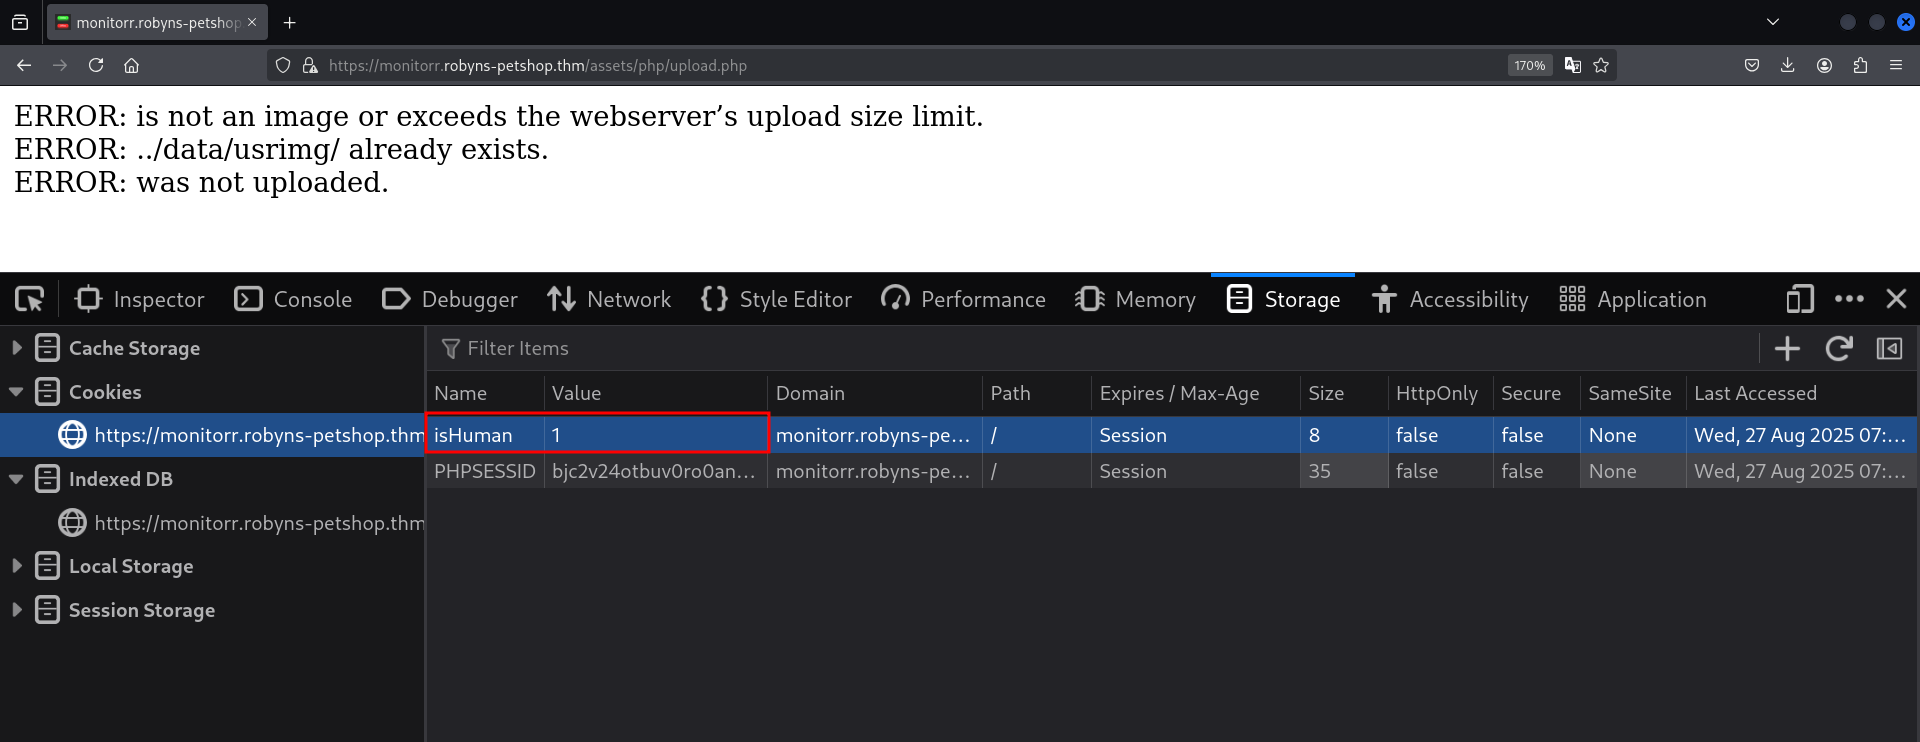
Task: Expand the Cache Storage tree node
Action: (17, 348)
